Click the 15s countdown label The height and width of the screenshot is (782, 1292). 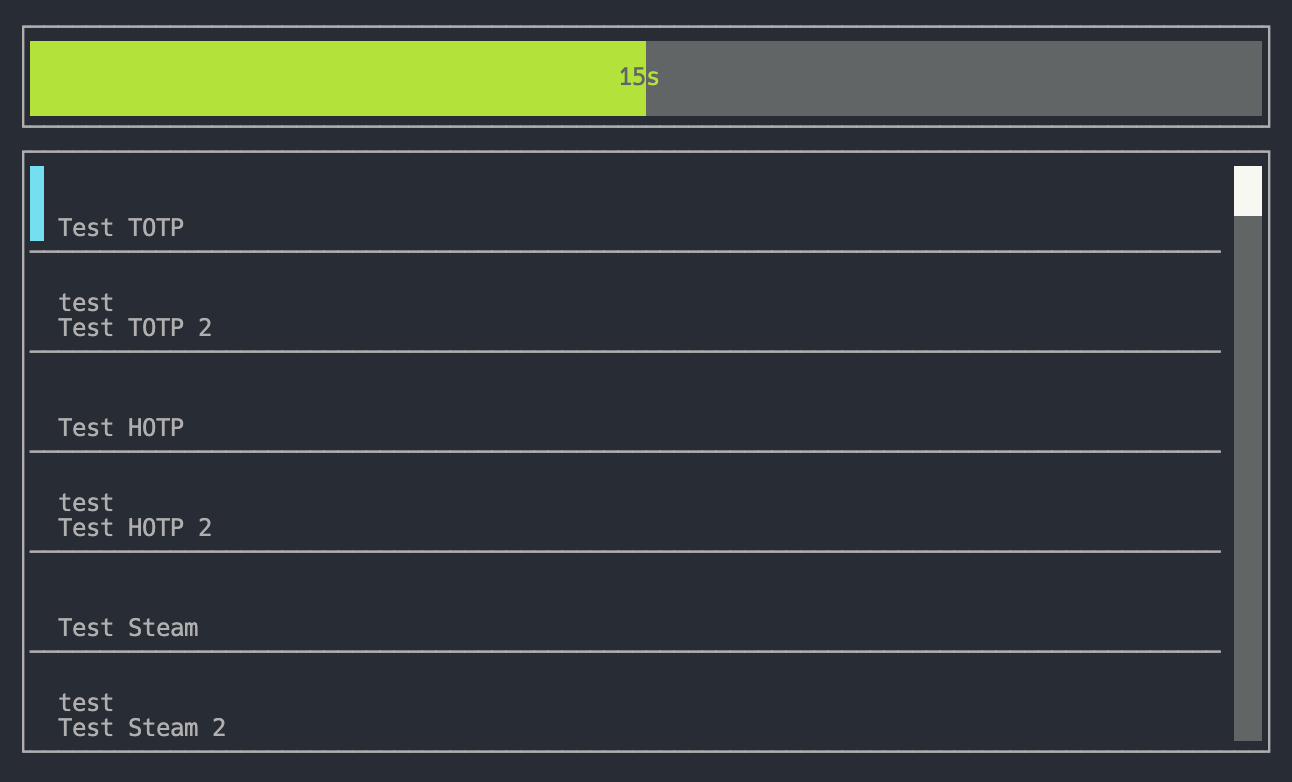pos(638,77)
